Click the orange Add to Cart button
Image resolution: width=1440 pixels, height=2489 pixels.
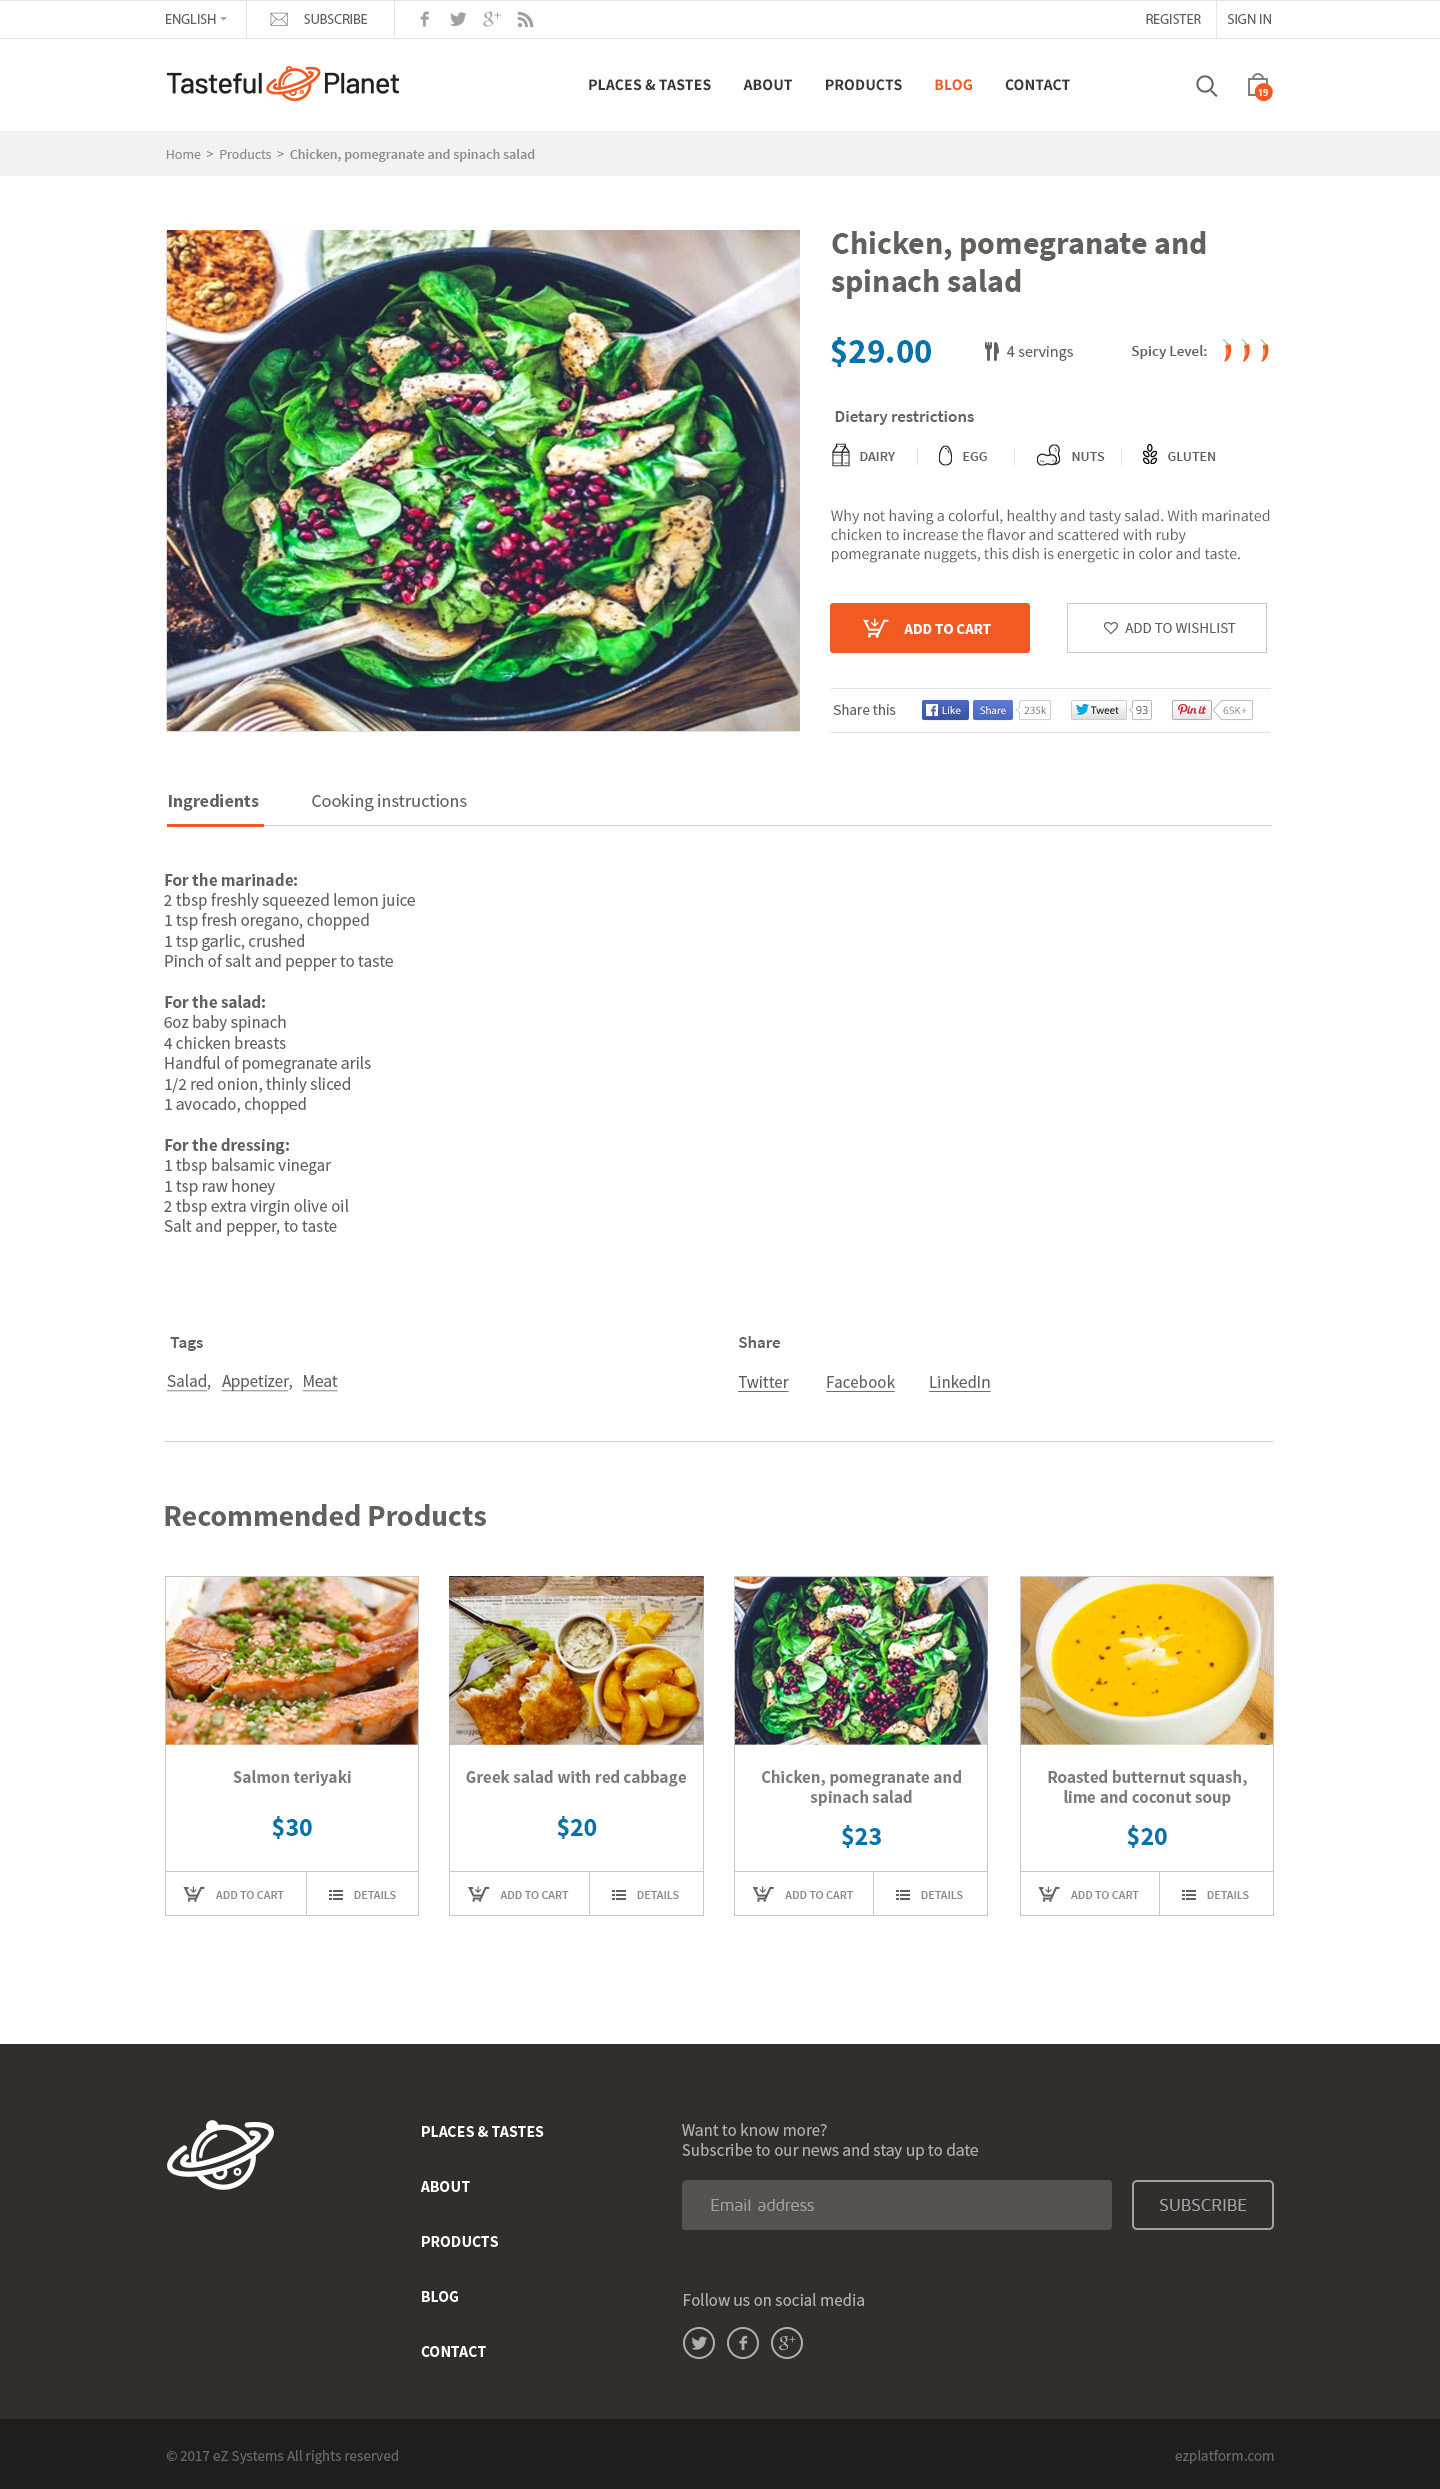(930, 628)
